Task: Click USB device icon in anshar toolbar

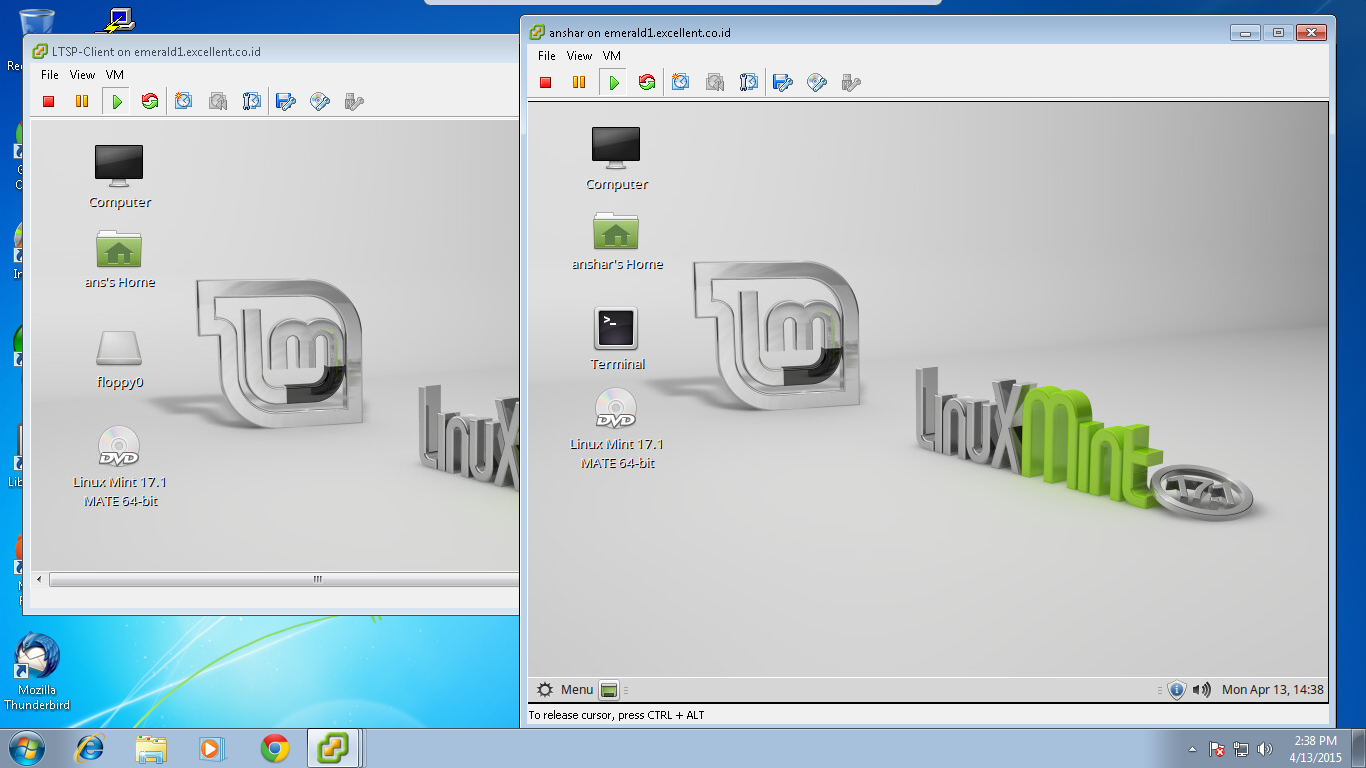Action: pyautogui.click(x=851, y=82)
